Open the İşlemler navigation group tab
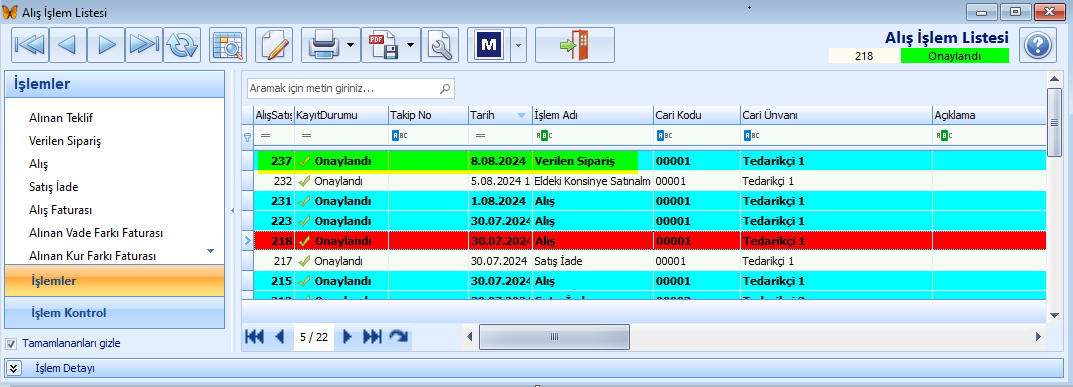Viewport: 1073px width, 387px height. click(114, 280)
